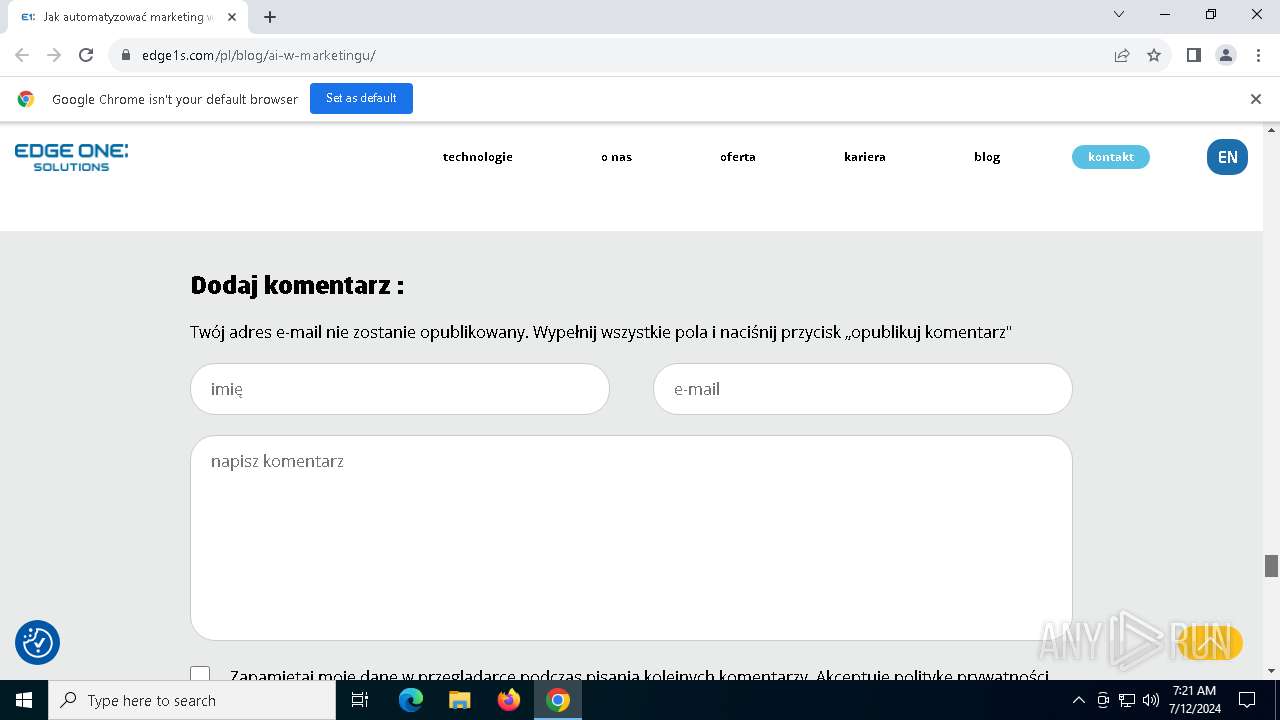
Task: Open the tab search dropdown
Action: (1119, 14)
